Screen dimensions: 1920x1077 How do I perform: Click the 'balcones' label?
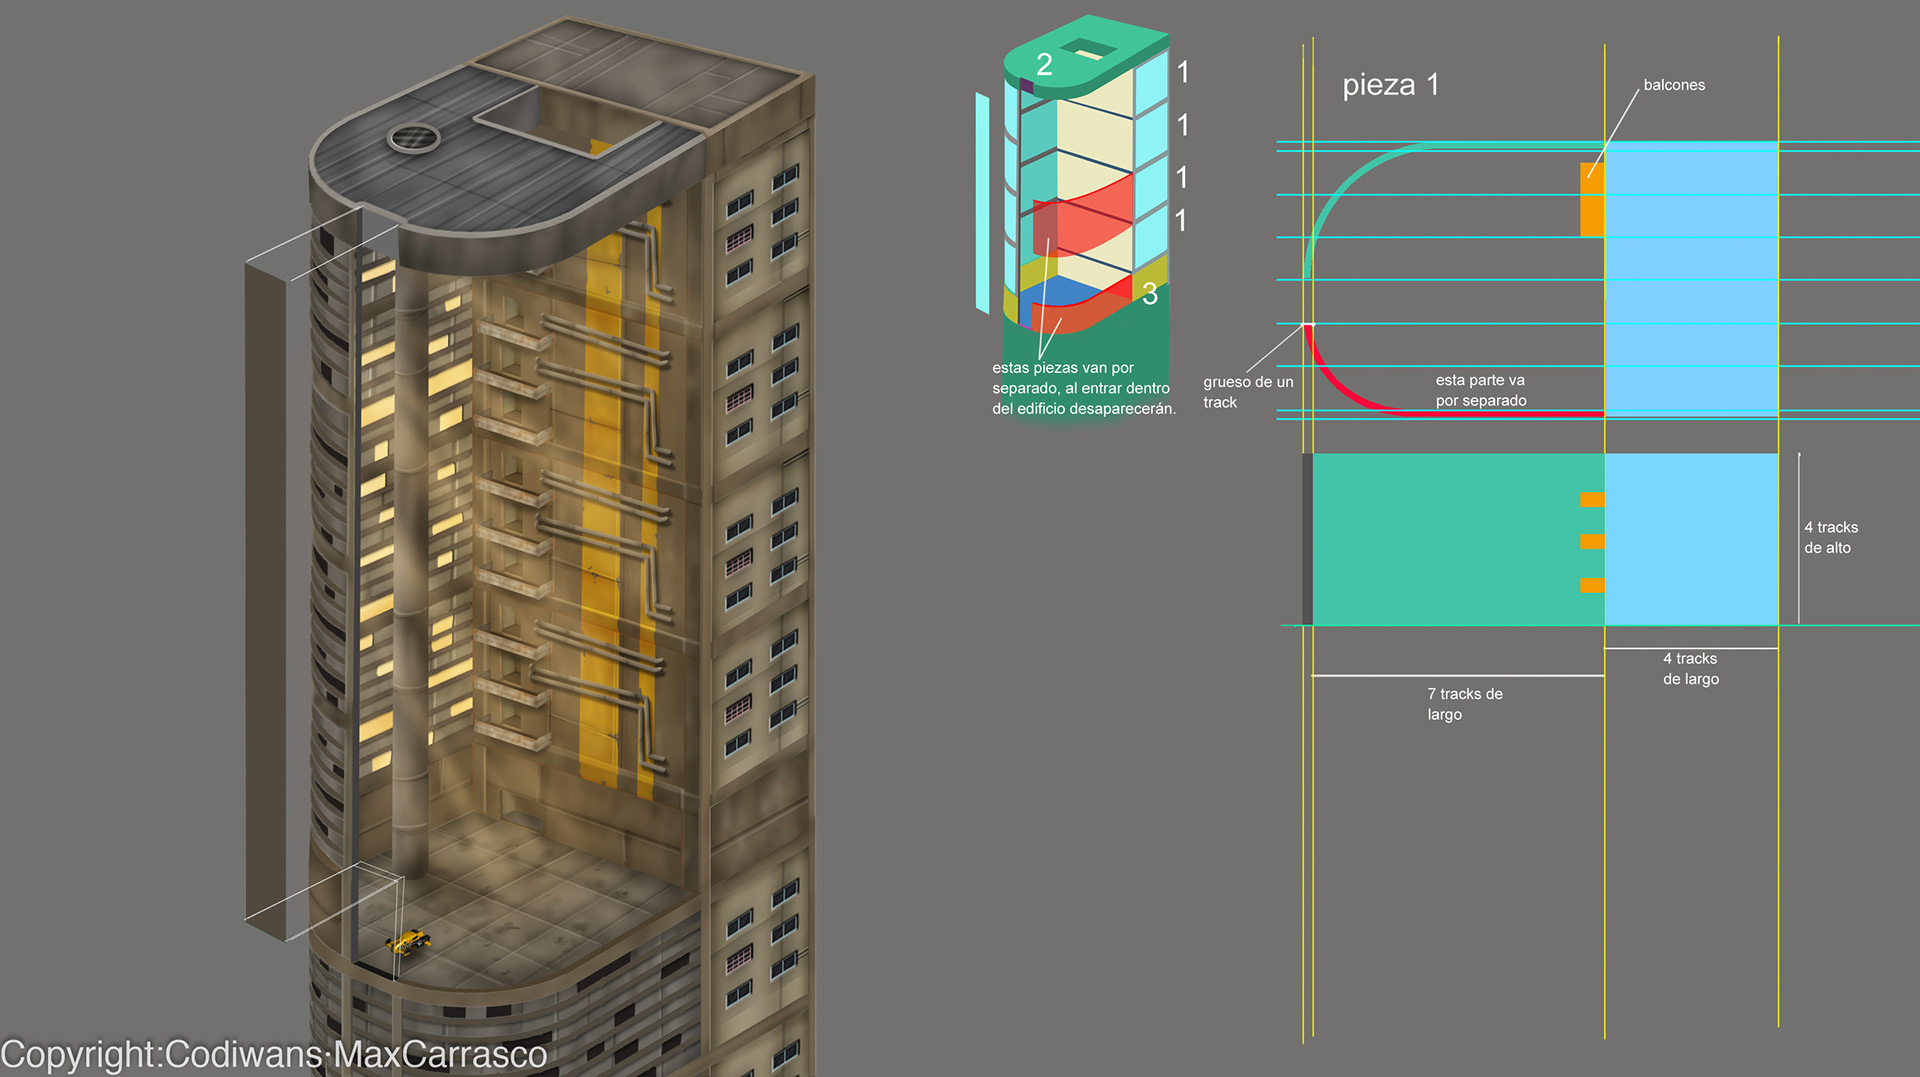[x=1674, y=85]
